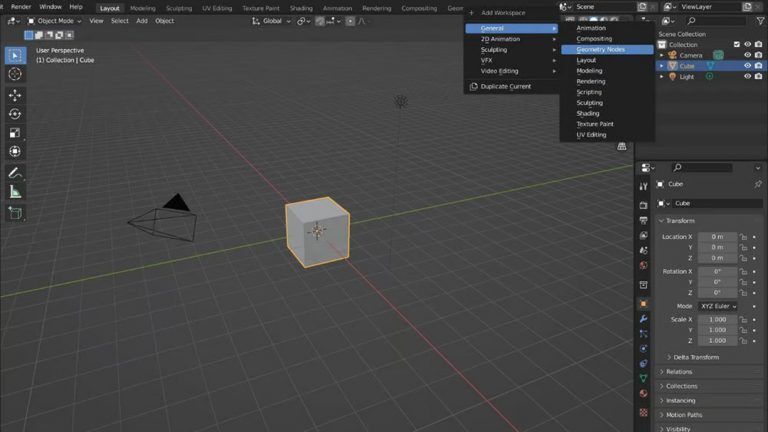Open the Physics properties tab
The image size is (768, 432).
point(644,349)
